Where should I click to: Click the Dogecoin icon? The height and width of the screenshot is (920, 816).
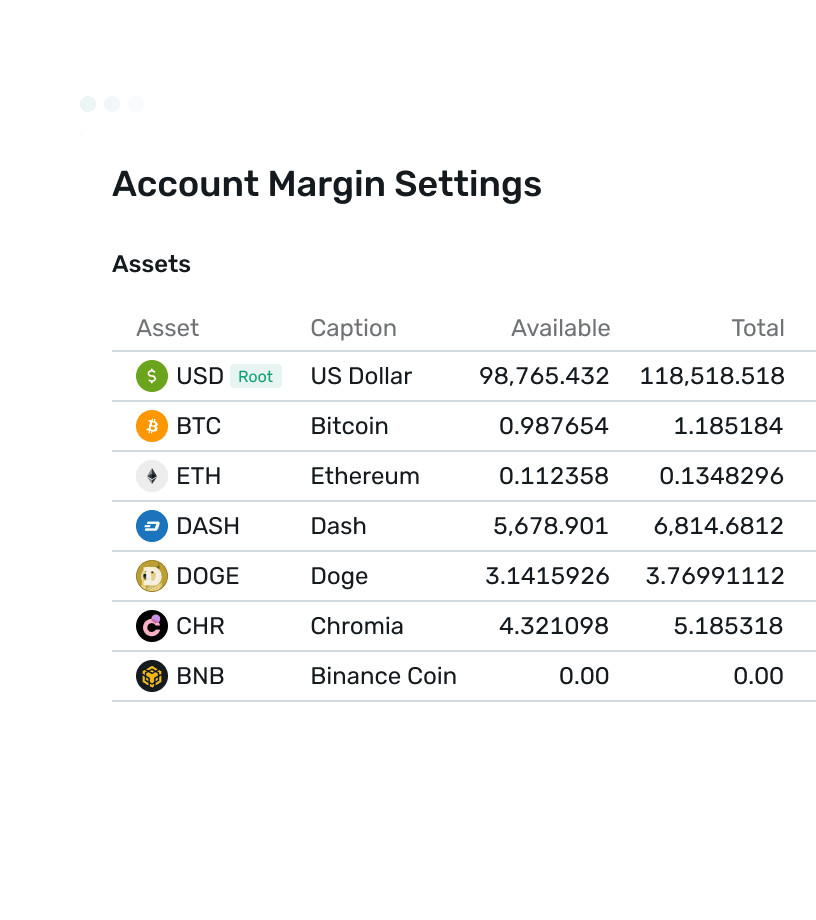point(150,576)
